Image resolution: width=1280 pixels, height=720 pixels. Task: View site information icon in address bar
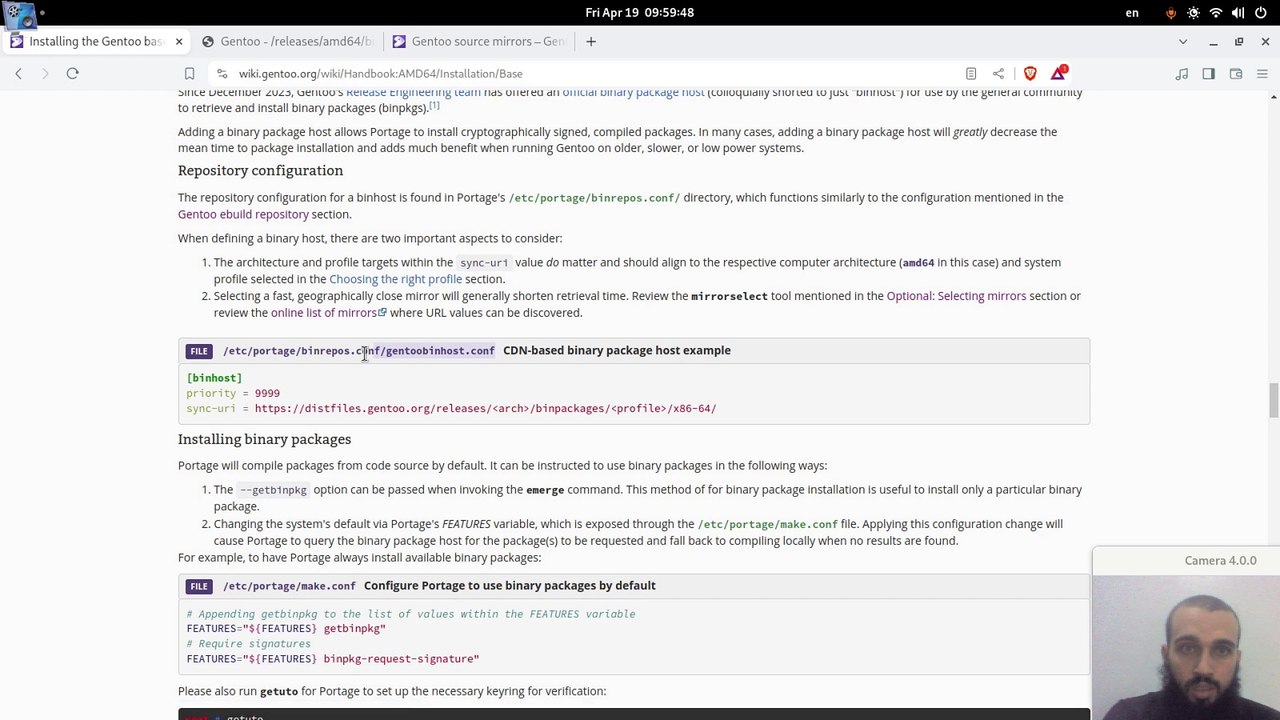pyautogui.click(x=223, y=73)
